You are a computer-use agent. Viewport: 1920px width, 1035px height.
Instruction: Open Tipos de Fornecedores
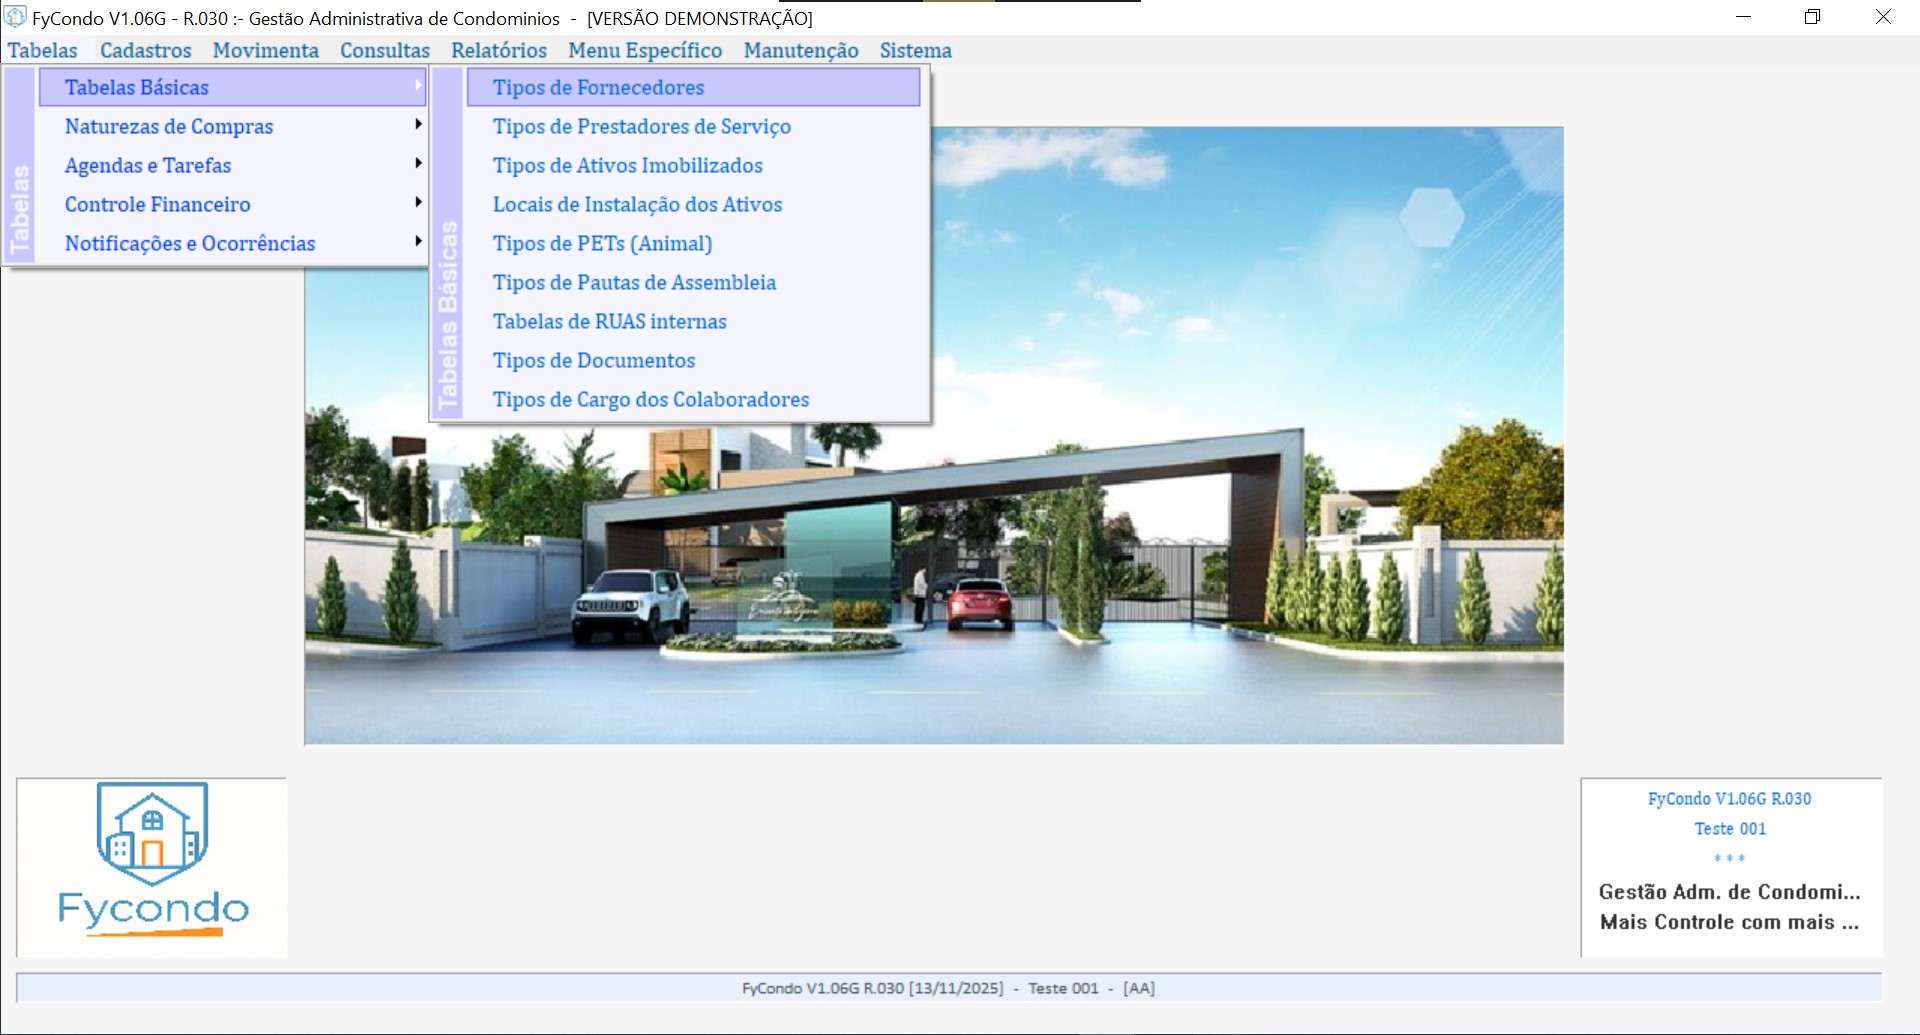598,88
